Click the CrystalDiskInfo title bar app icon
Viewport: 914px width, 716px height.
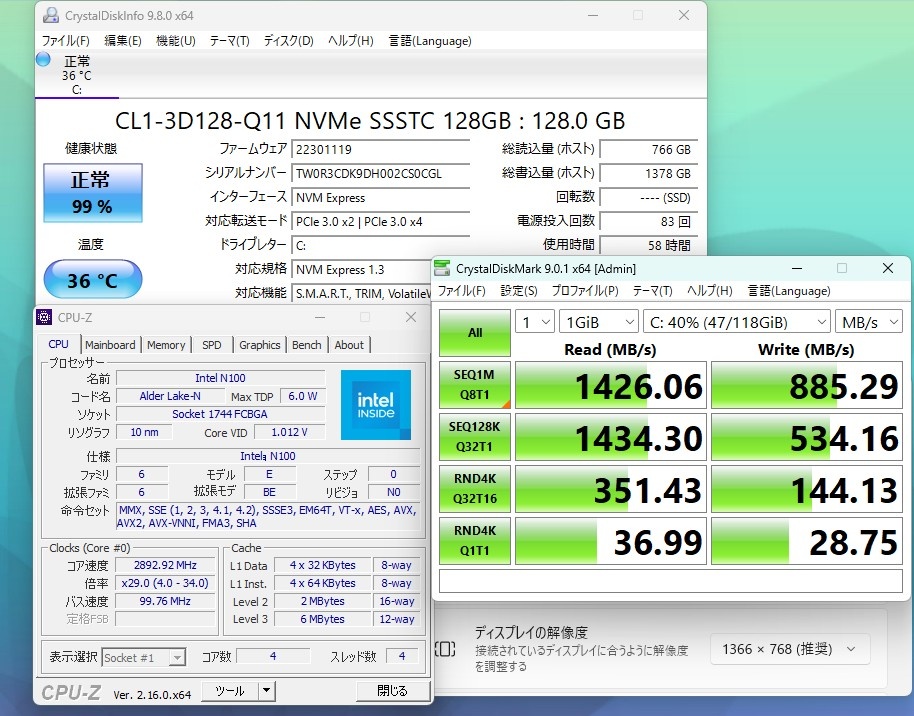tap(51, 15)
